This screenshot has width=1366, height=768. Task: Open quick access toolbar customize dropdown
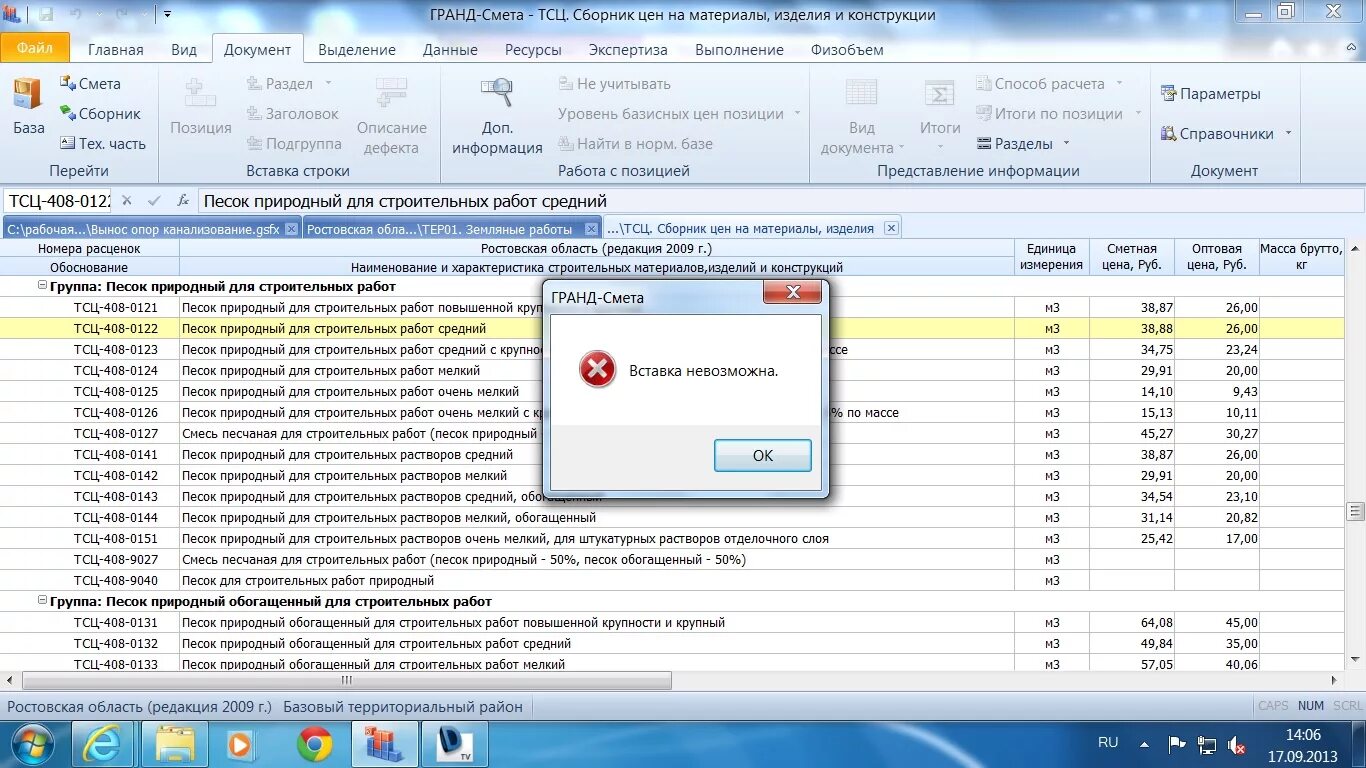point(167,14)
